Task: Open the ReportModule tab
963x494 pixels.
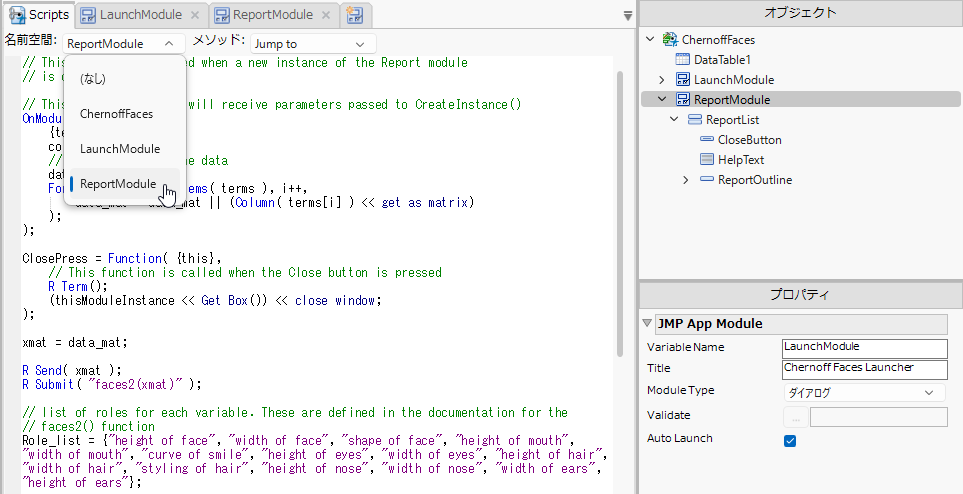Action: (x=273, y=14)
